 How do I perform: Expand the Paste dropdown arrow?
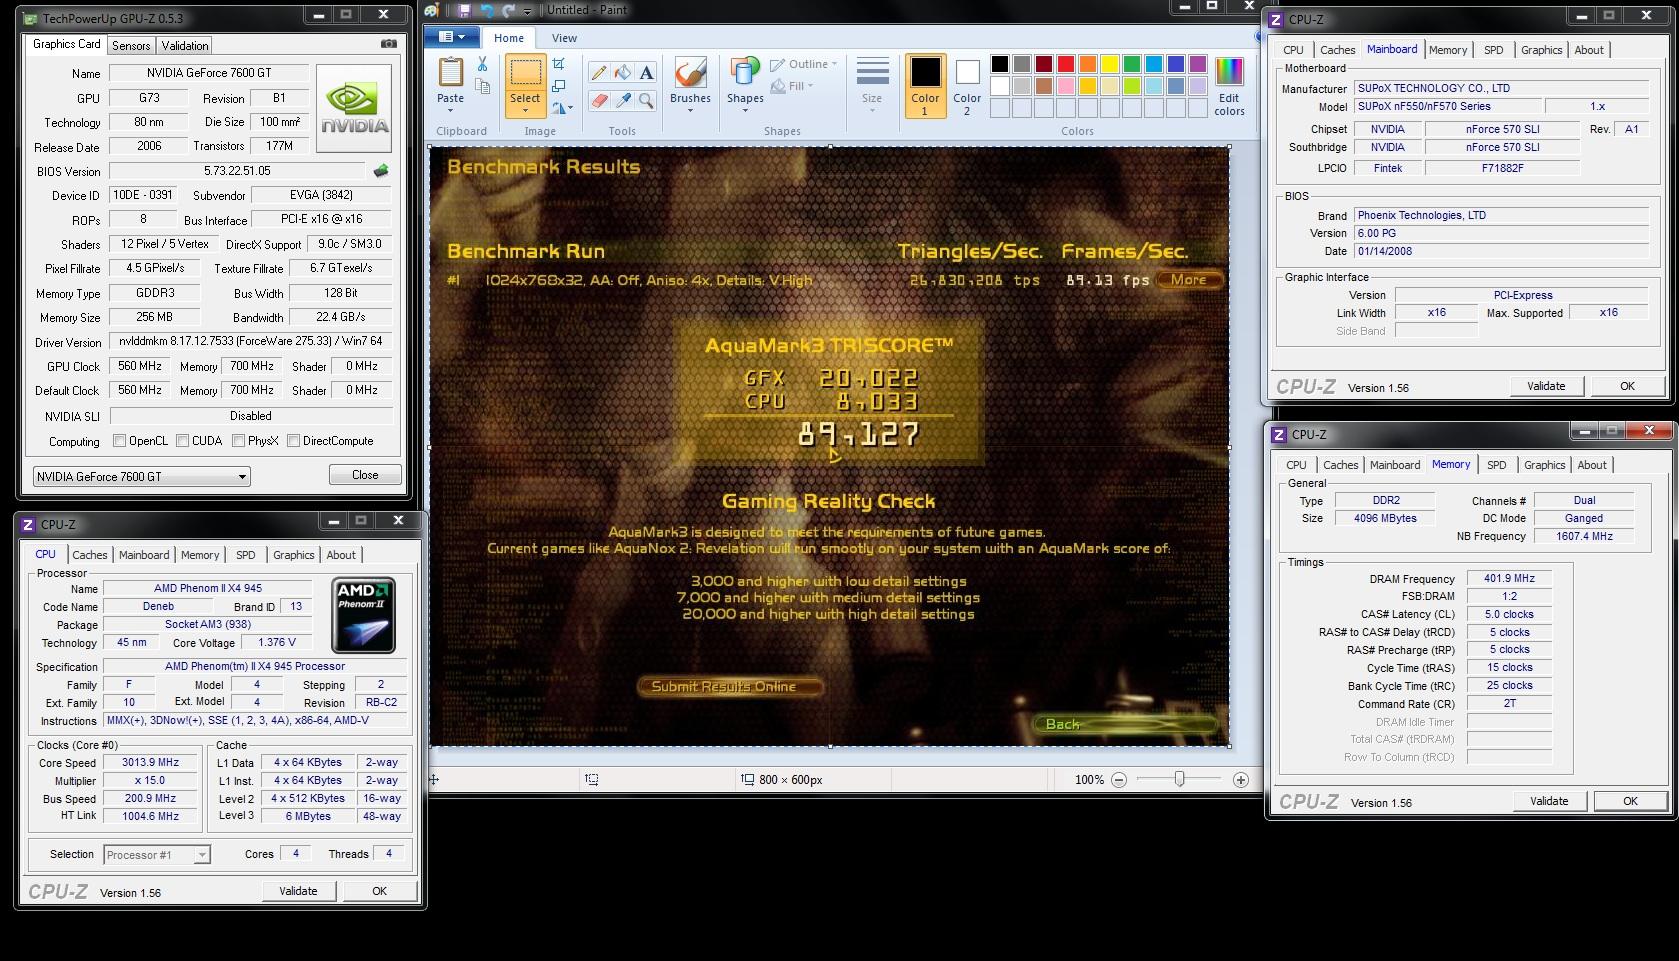pos(450,110)
